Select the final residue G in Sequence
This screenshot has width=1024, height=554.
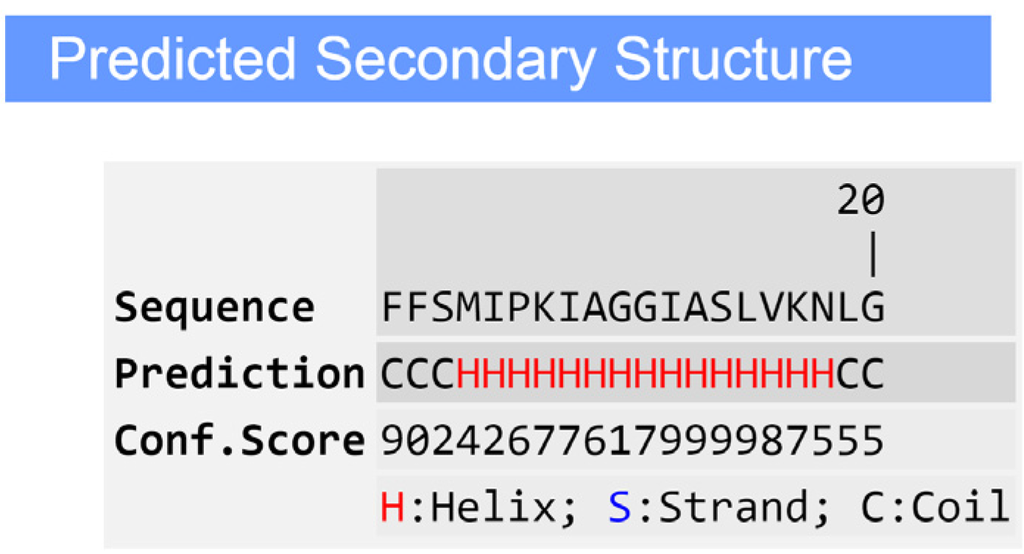pos(872,308)
